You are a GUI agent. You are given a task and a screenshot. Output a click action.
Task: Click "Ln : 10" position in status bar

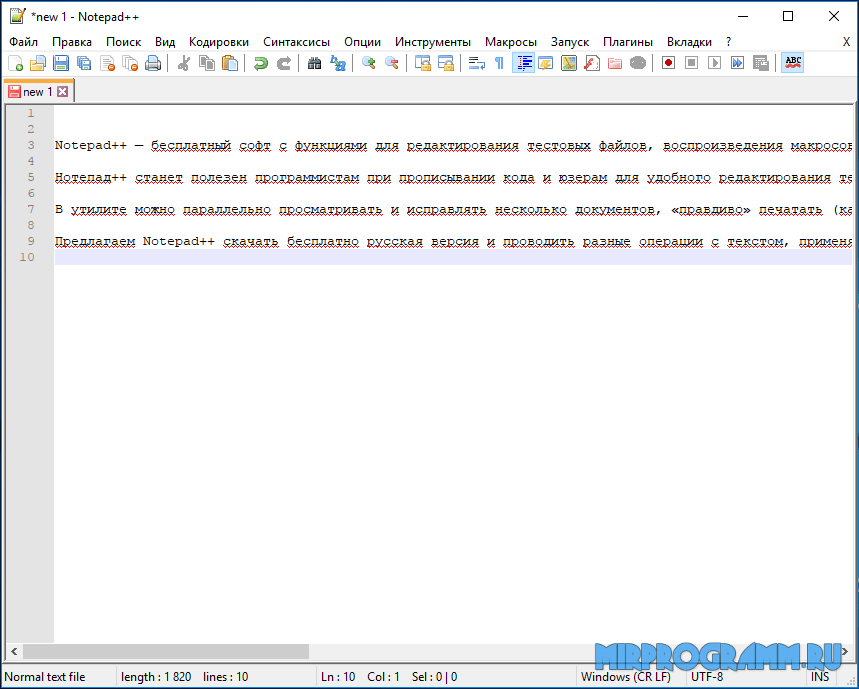click(338, 677)
